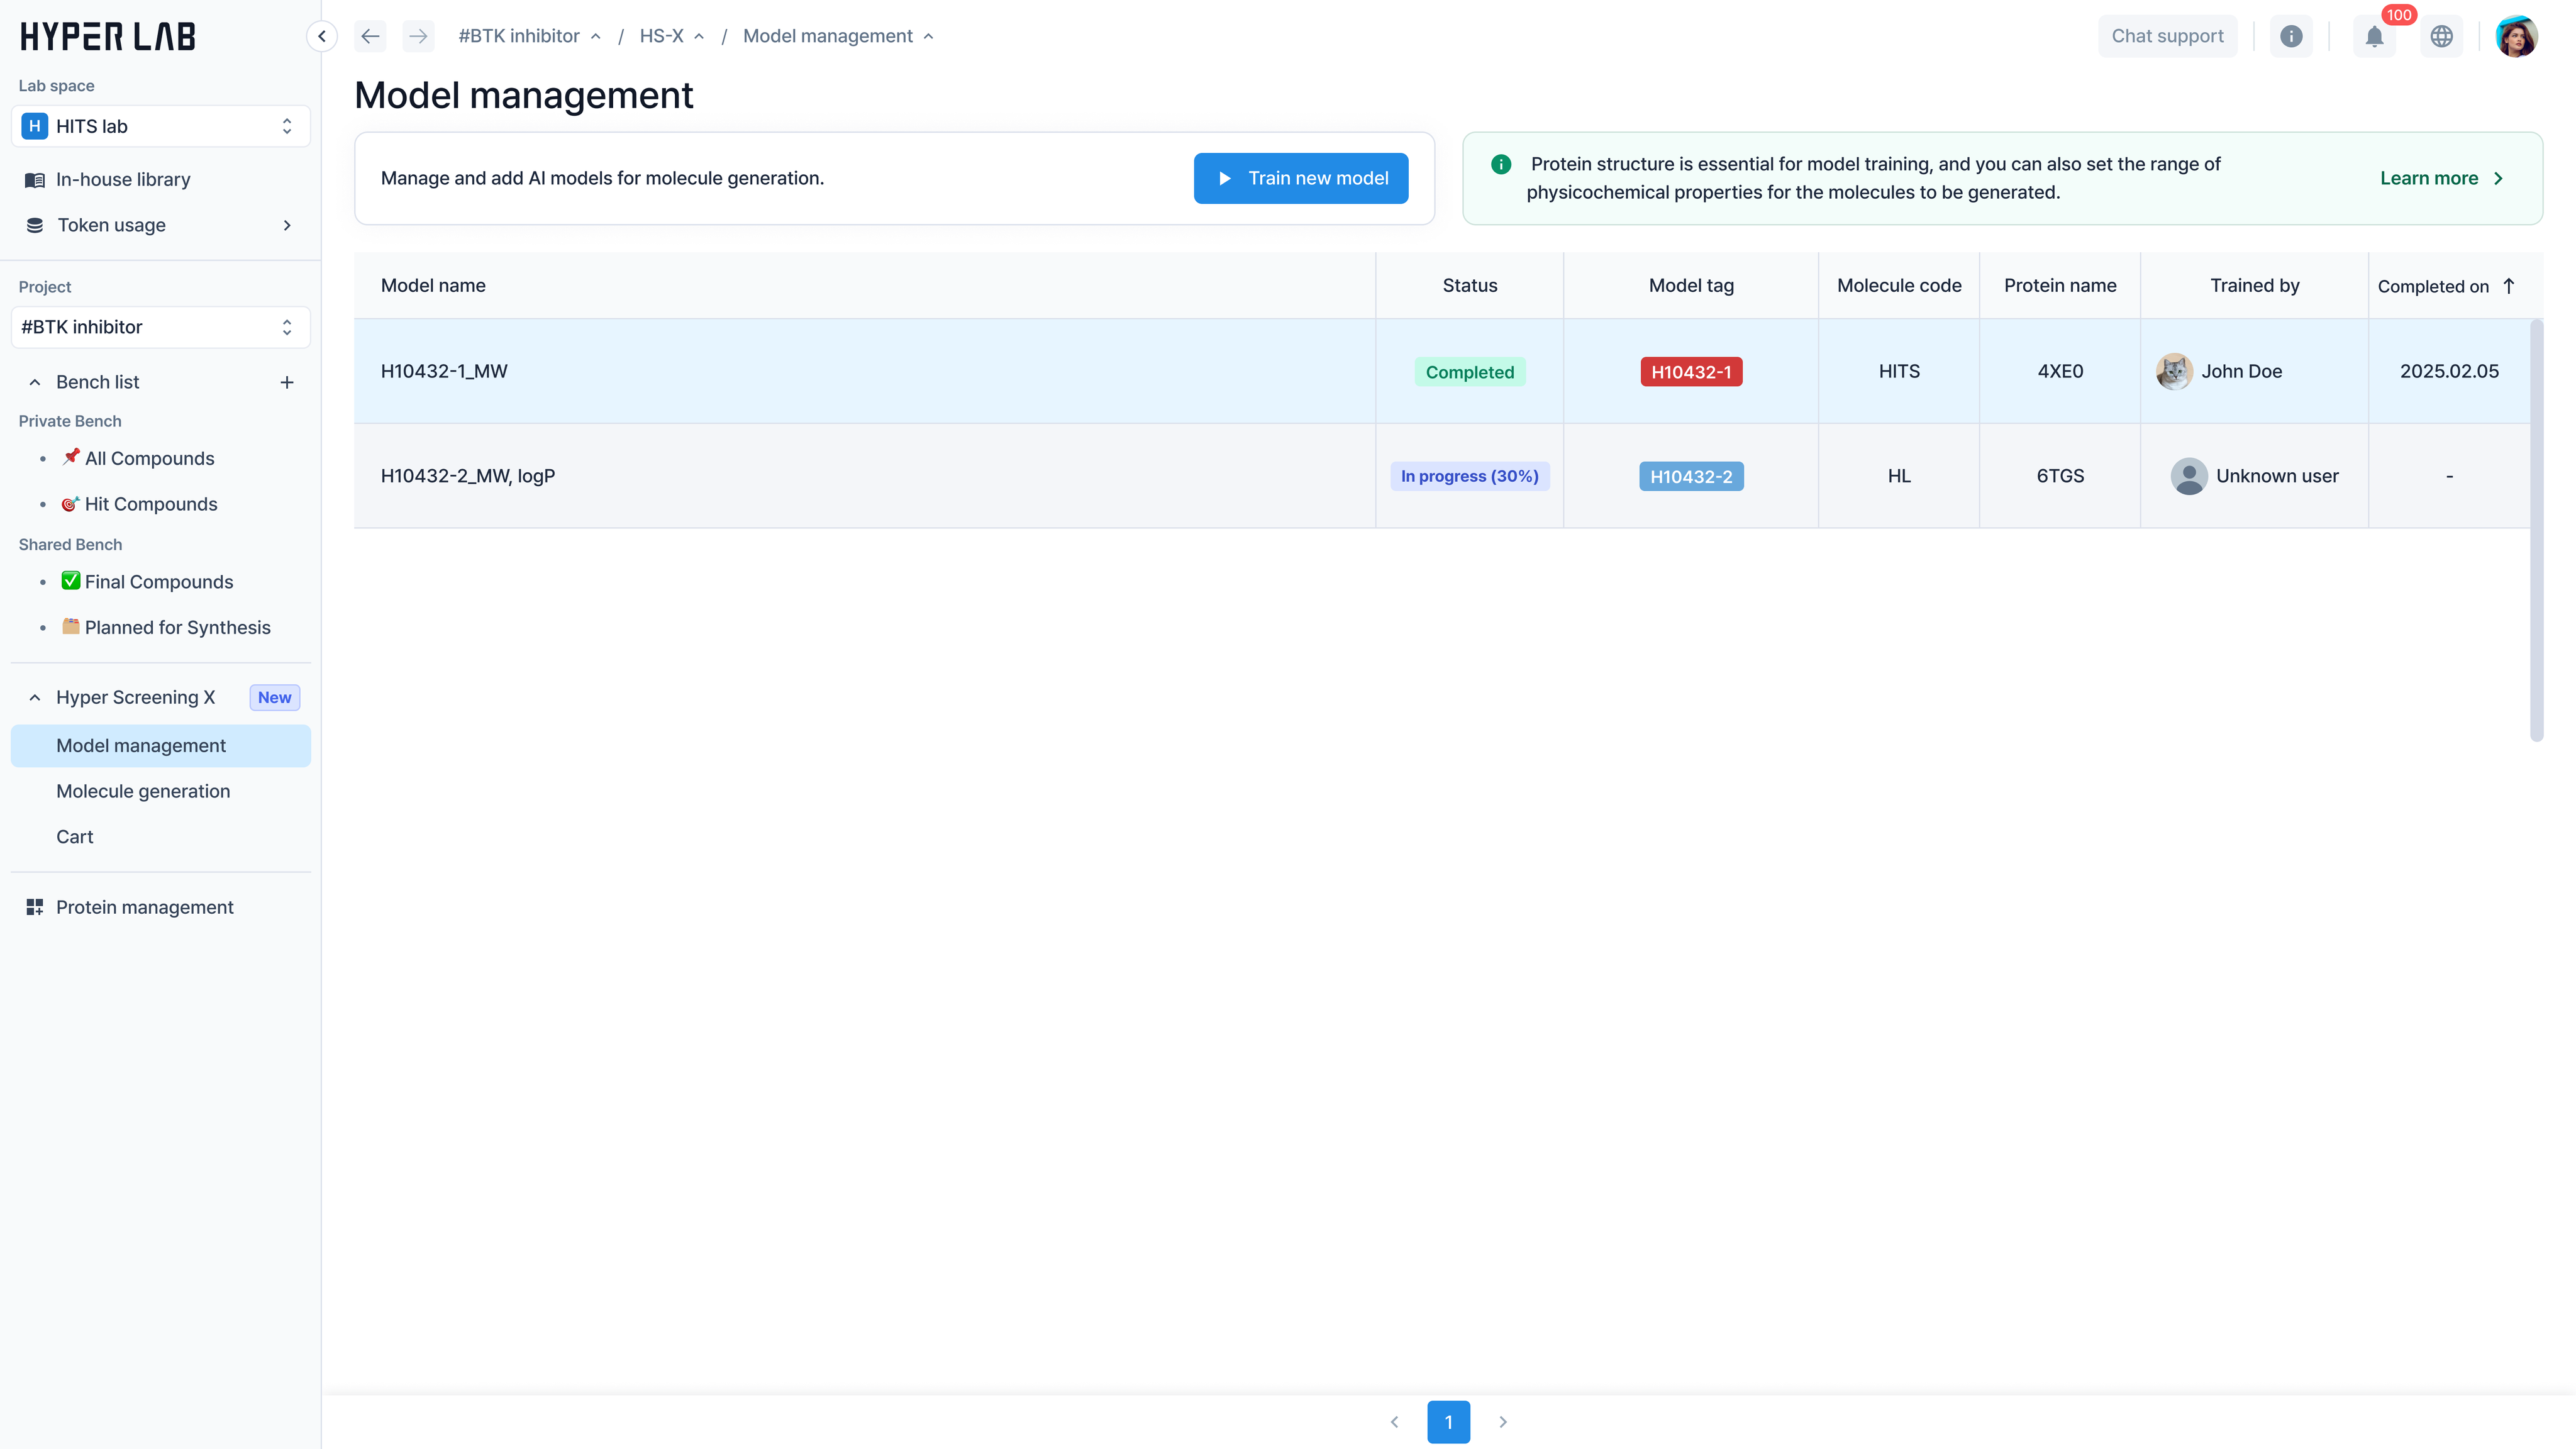The height and width of the screenshot is (1449, 2576).
Task: Click the table's vertical scrollbar
Action: click(x=2536, y=530)
